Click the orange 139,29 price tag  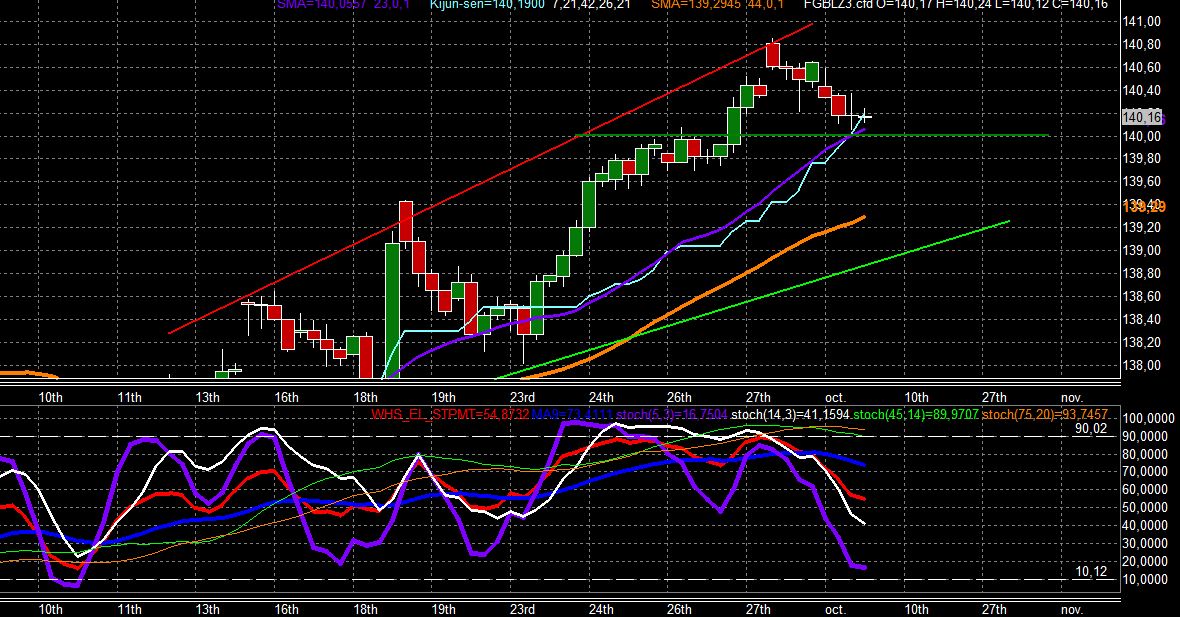click(x=1144, y=206)
